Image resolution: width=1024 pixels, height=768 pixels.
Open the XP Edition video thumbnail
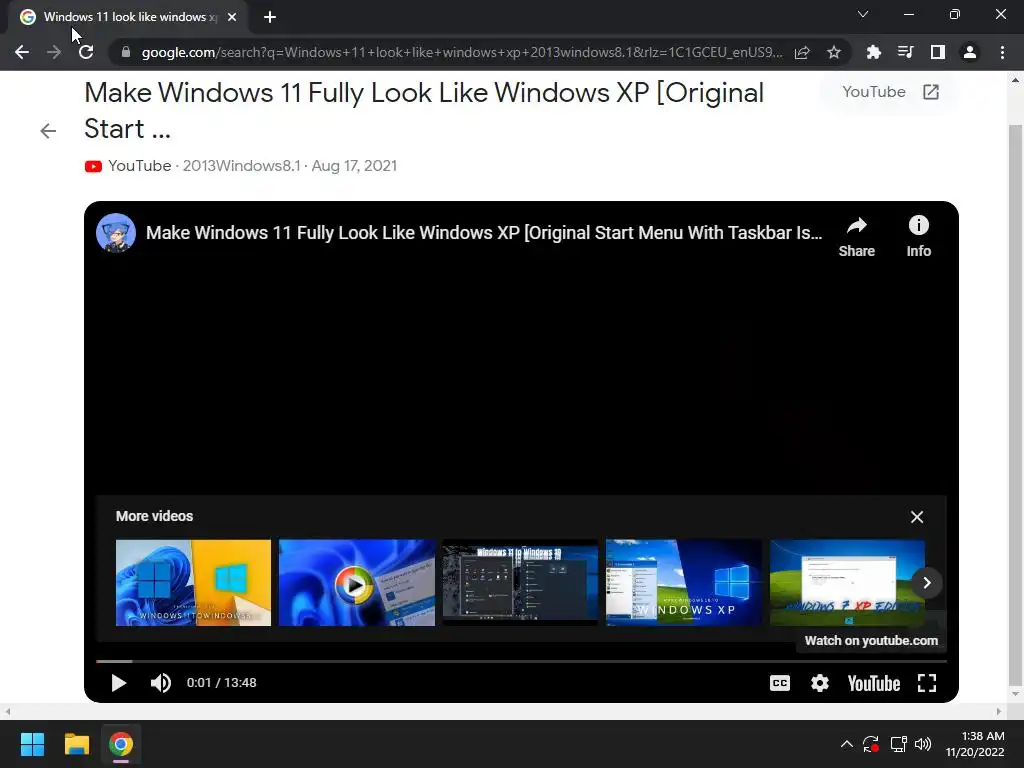(847, 583)
